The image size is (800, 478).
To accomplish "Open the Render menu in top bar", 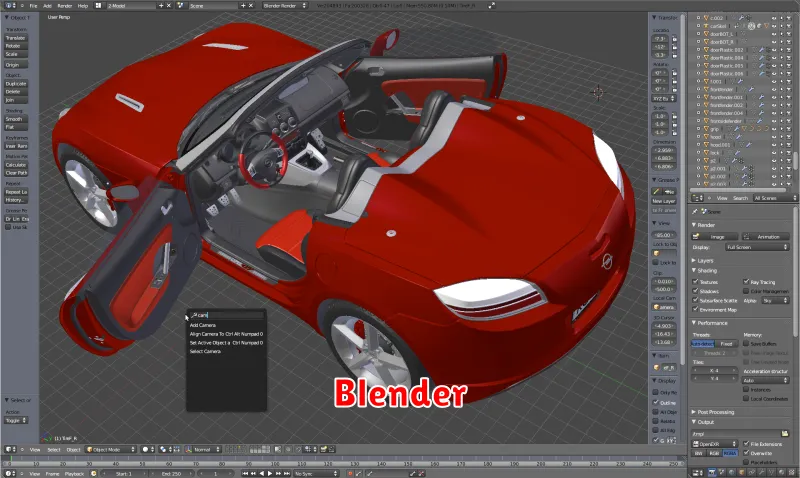I will pos(64,6).
